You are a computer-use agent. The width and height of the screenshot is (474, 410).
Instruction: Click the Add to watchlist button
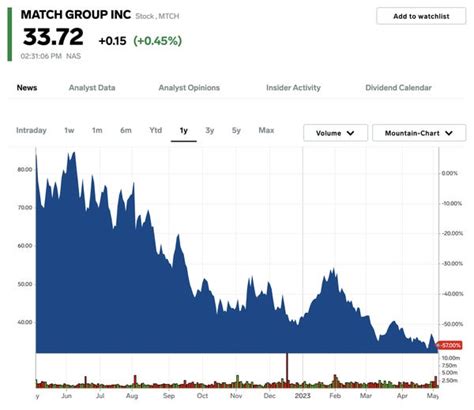point(421,16)
